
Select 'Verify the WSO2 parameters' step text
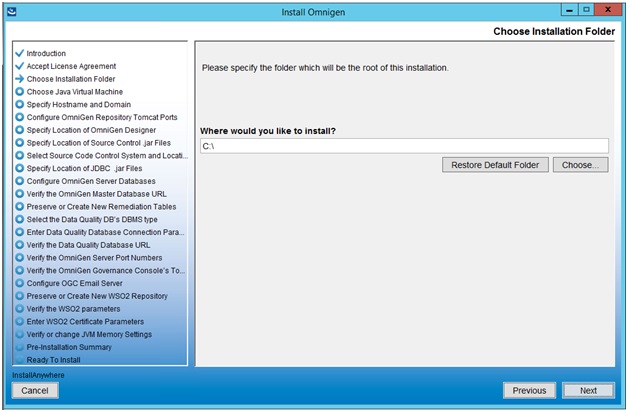point(73,309)
